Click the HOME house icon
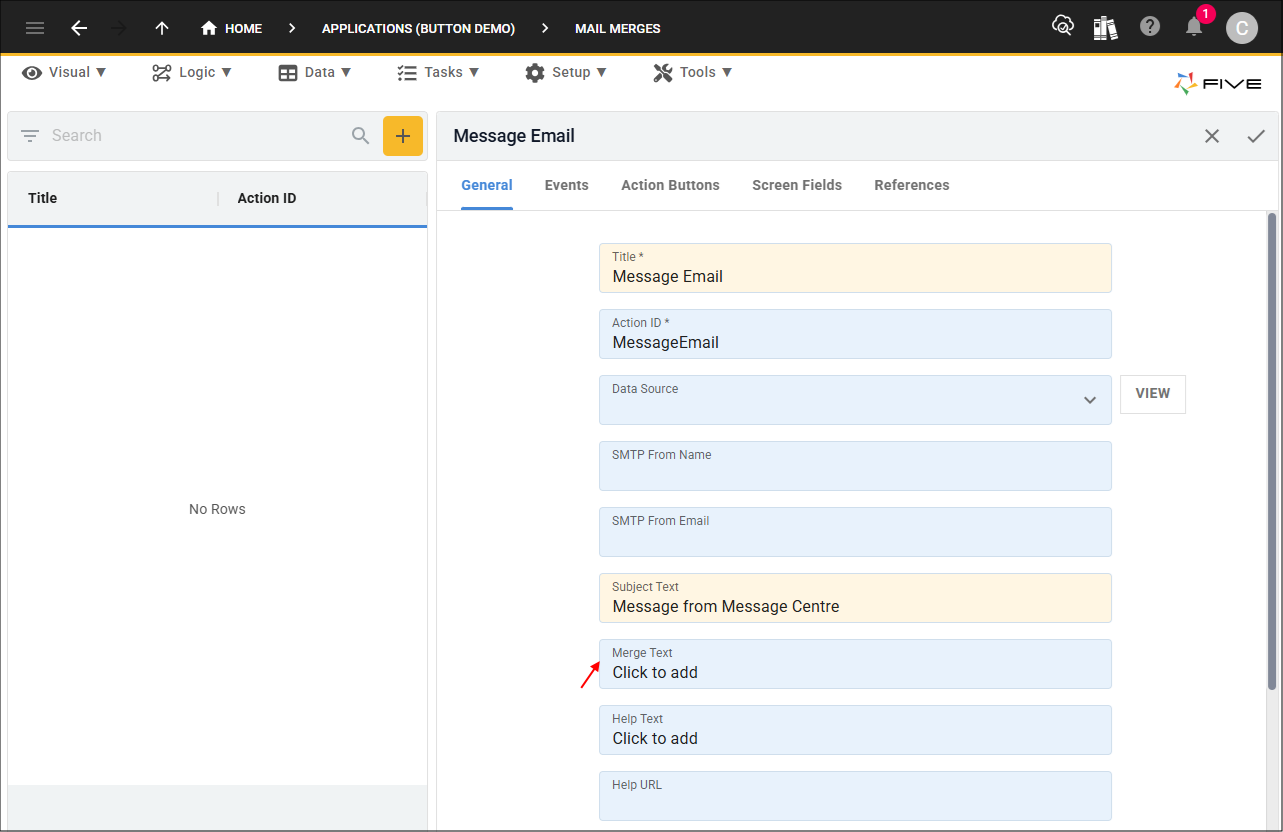The image size is (1283, 832). (x=209, y=28)
